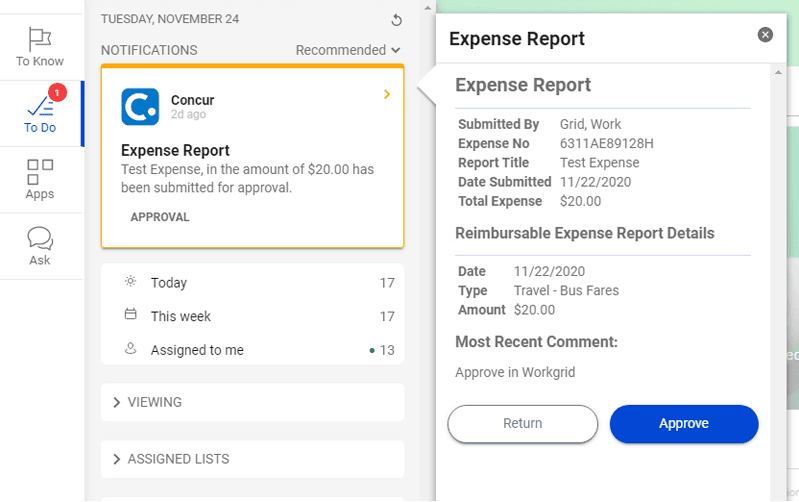Image resolution: width=799 pixels, height=502 pixels.
Task: Click the 13 count beside Assigned to me
Action: pos(387,350)
